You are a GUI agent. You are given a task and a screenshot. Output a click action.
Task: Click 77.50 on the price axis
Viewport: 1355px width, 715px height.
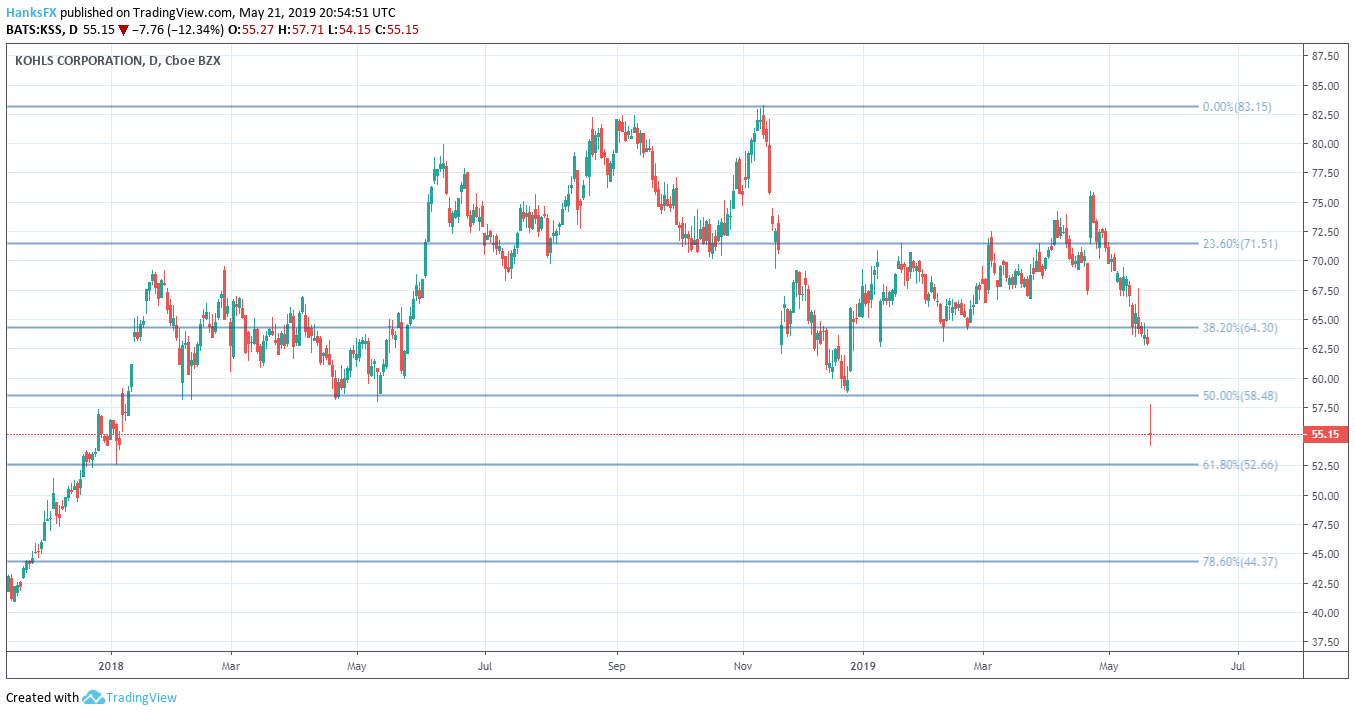click(1327, 173)
